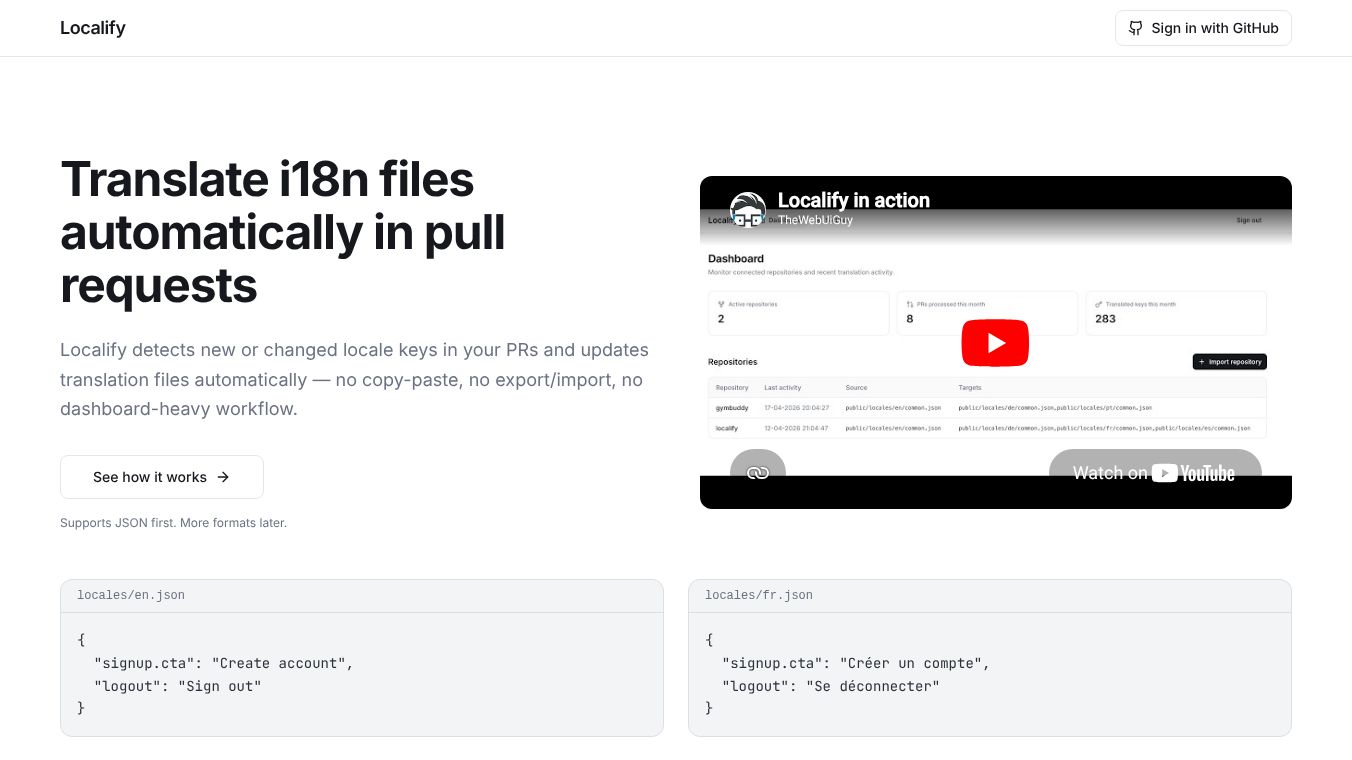The width and height of the screenshot is (1352, 760).
Task: Play the Localify in action video
Action: (995, 343)
